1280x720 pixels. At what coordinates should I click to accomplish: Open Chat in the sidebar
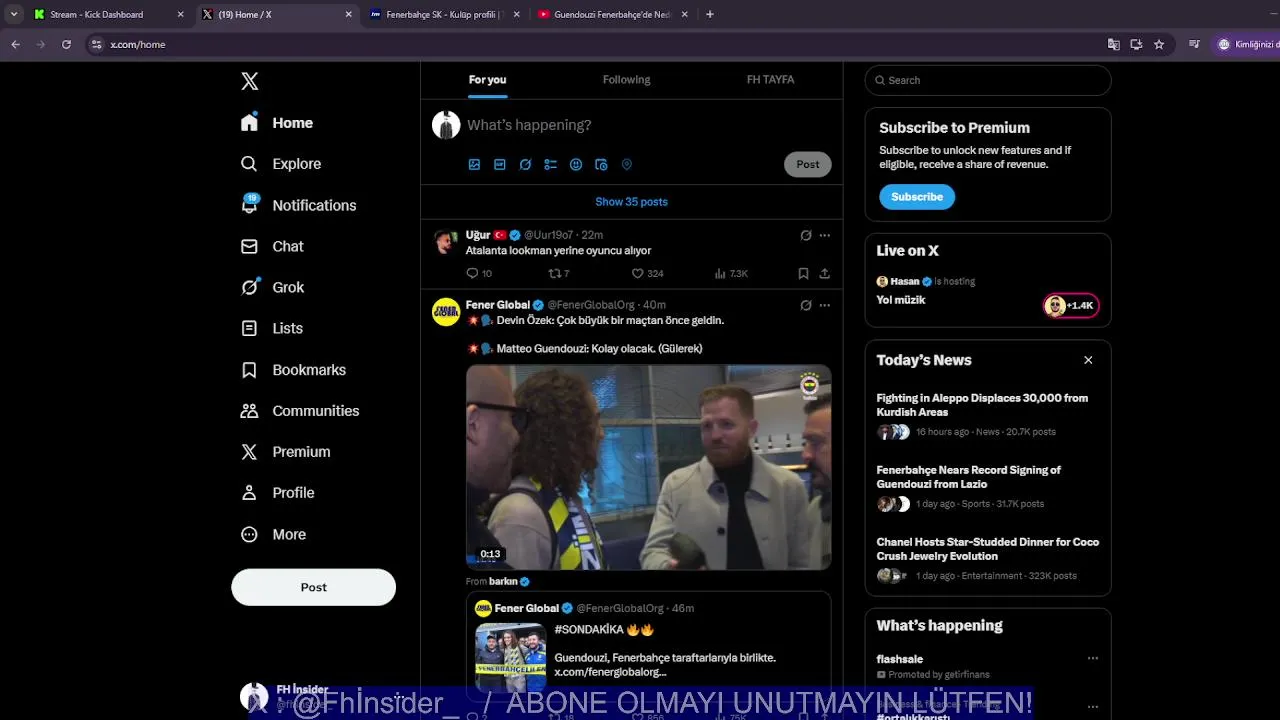coord(272,246)
